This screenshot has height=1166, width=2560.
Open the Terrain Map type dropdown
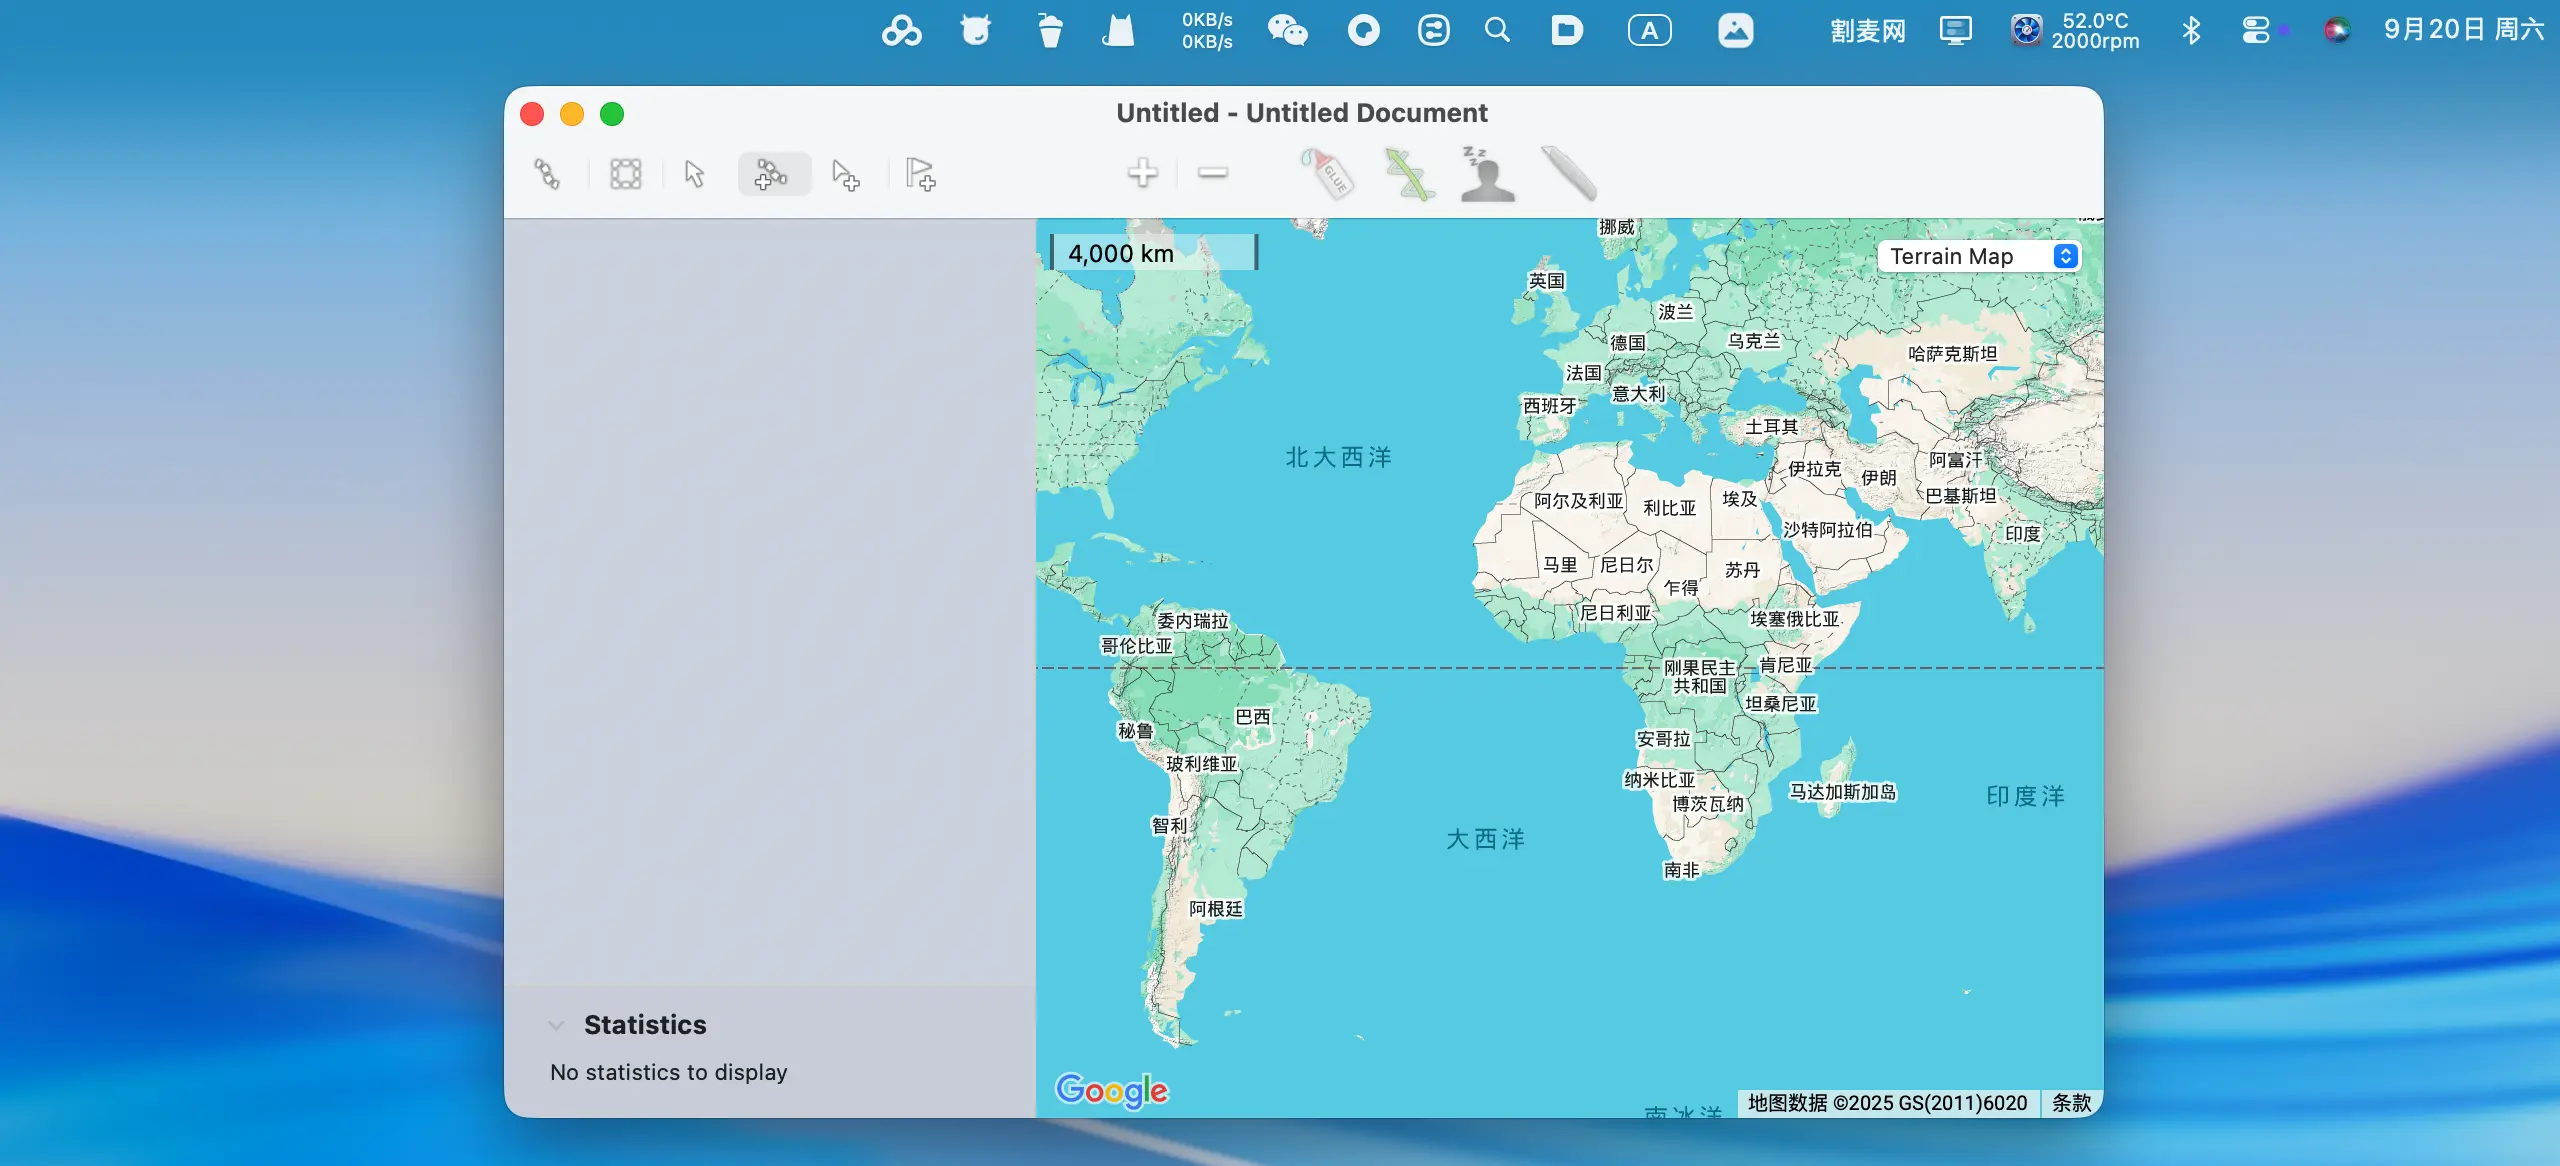1978,256
